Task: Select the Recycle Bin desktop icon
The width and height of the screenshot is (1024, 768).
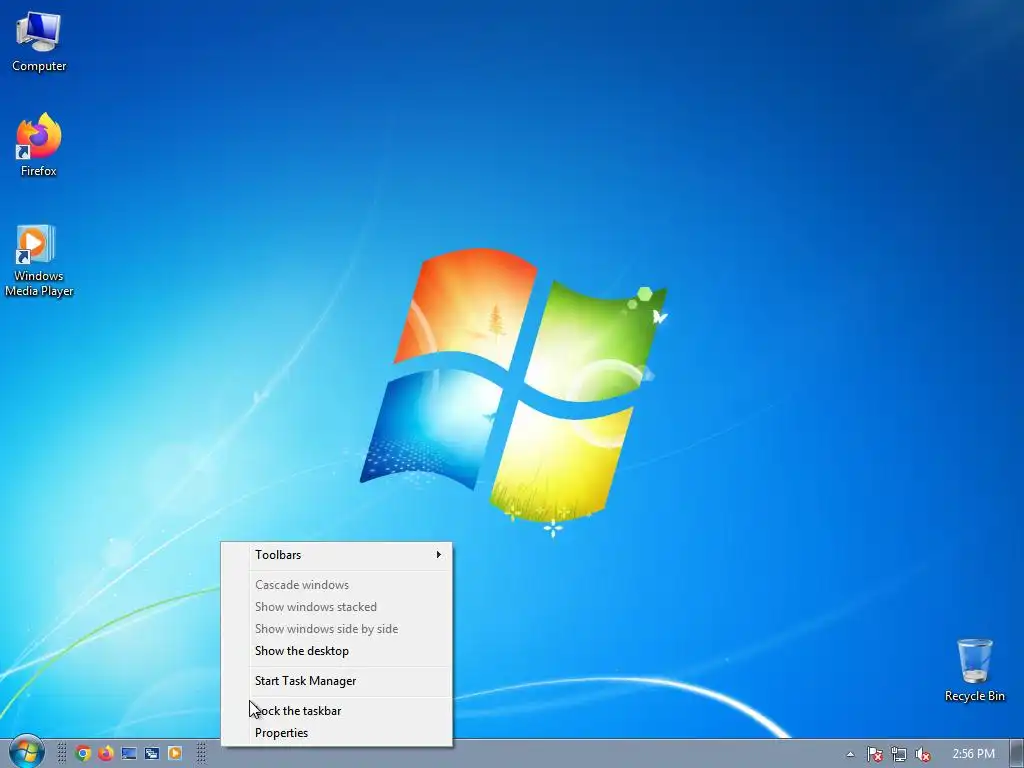Action: pos(974,671)
